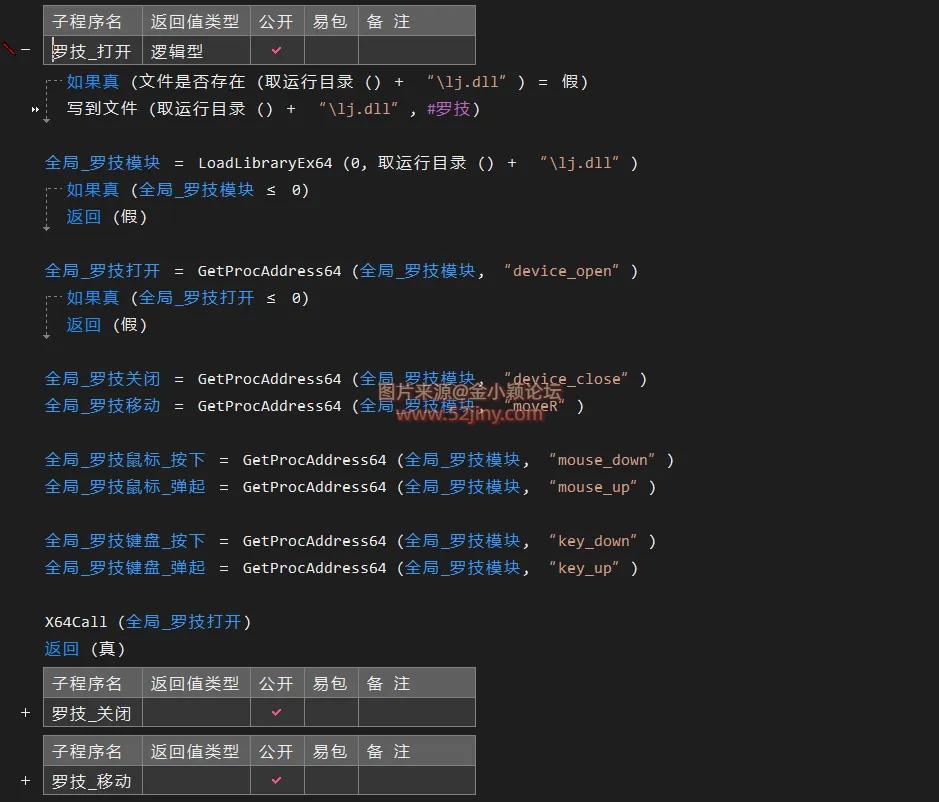Toggle the 公开 checkbox for 罗技_打开

(x=276, y=48)
